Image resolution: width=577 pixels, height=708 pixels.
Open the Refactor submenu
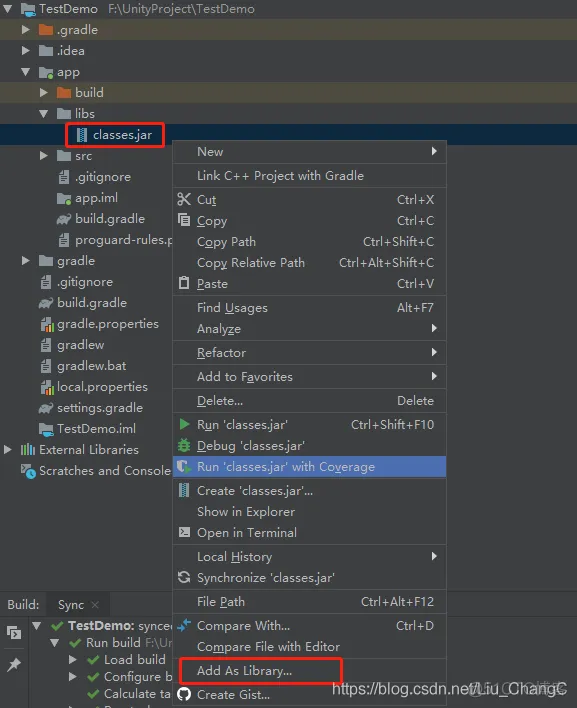pos(310,353)
